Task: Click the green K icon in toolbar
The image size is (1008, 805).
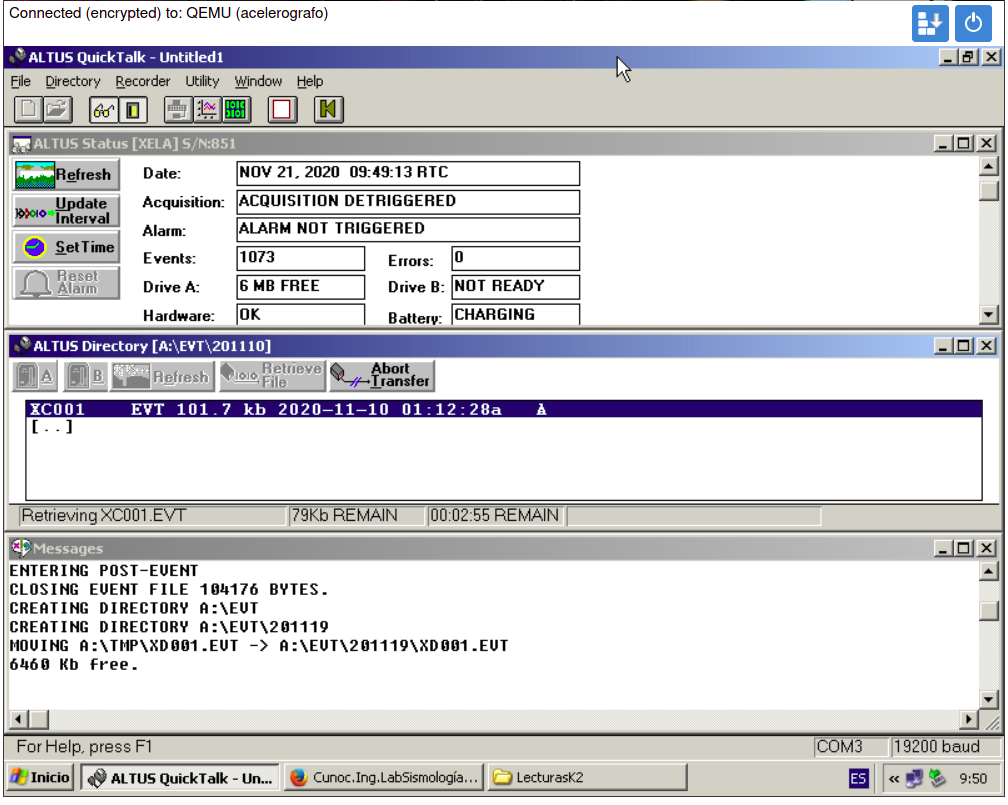Action: (x=328, y=109)
